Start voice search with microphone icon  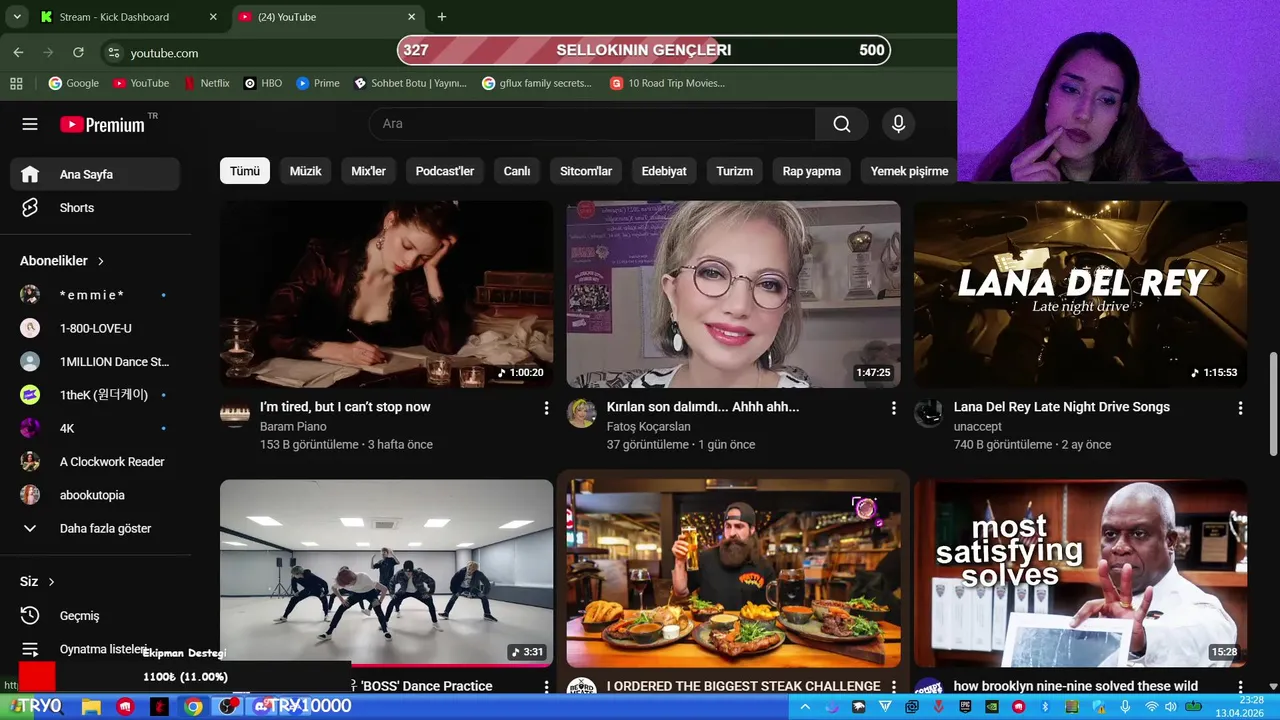898,124
